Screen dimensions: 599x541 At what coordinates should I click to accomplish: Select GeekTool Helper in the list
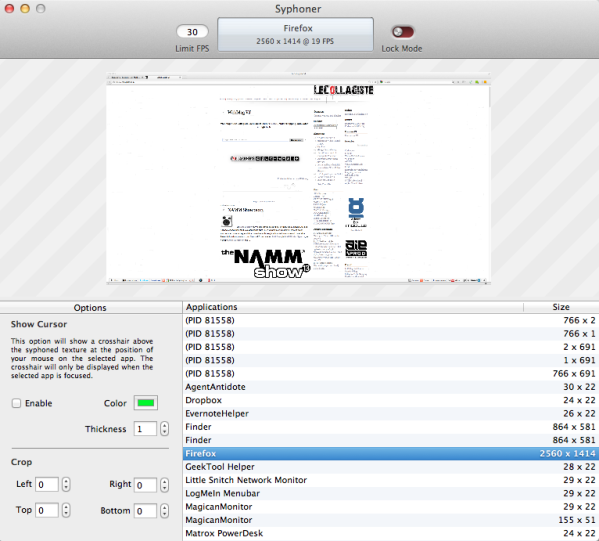[x=391, y=467]
